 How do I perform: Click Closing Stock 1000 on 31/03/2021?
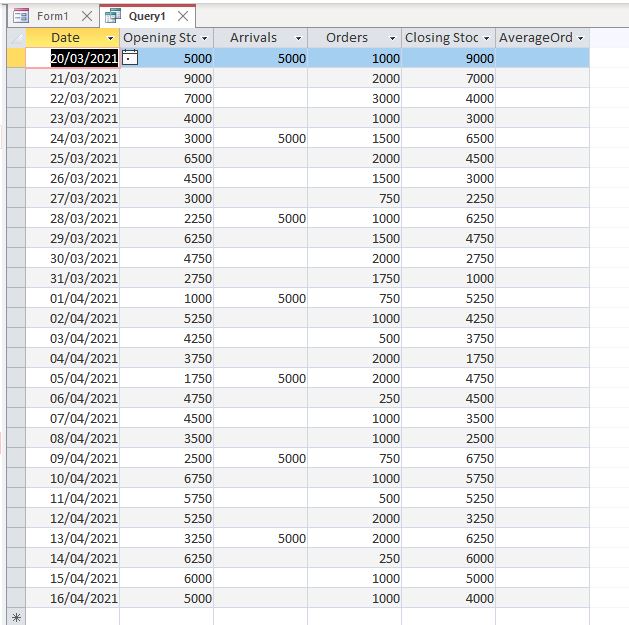(x=448, y=278)
